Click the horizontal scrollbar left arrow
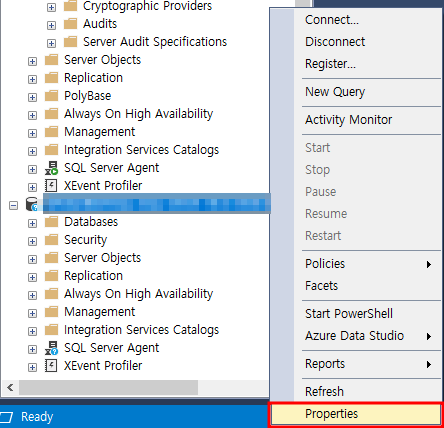 click(10, 387)
